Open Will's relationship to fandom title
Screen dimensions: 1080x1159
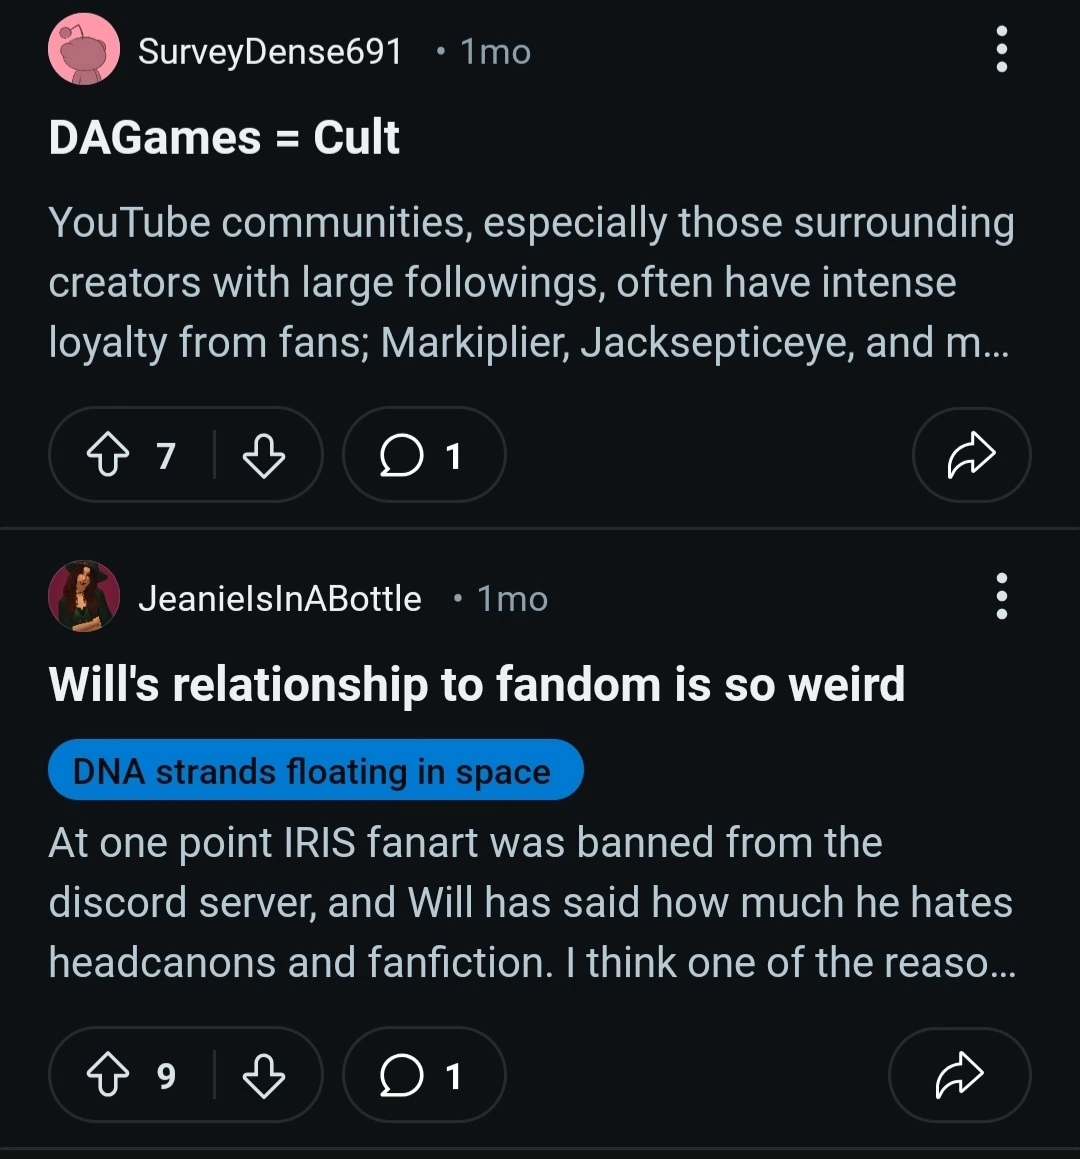pos(477,684)
